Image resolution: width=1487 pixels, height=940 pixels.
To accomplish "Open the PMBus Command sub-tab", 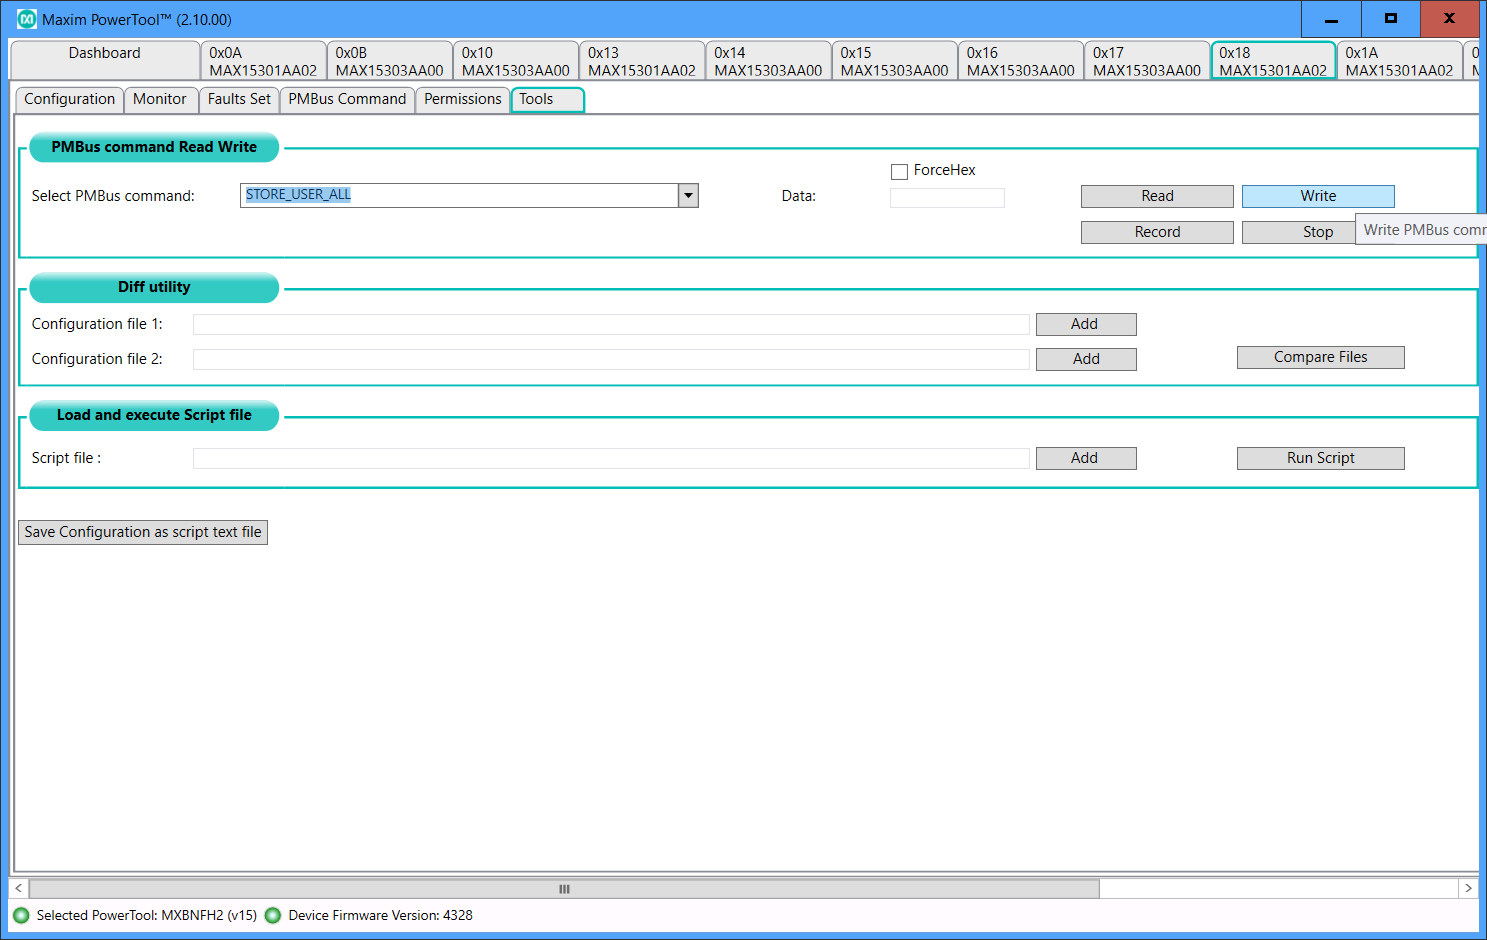I will click(347, 99).
